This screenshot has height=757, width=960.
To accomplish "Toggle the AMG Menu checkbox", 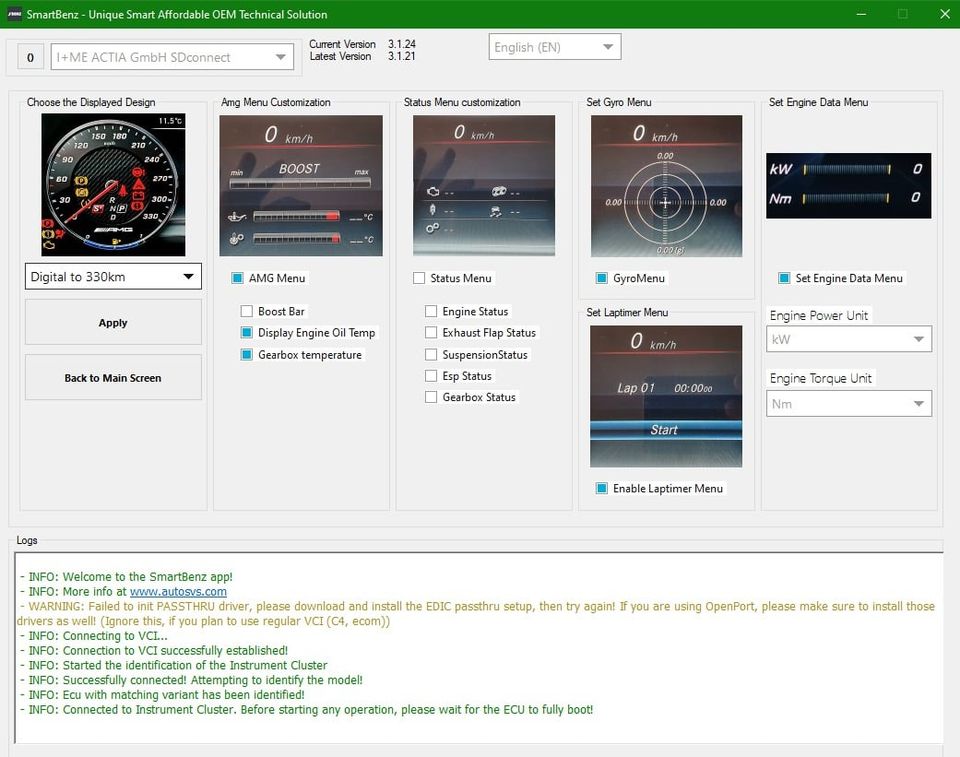I will point(238,278).
